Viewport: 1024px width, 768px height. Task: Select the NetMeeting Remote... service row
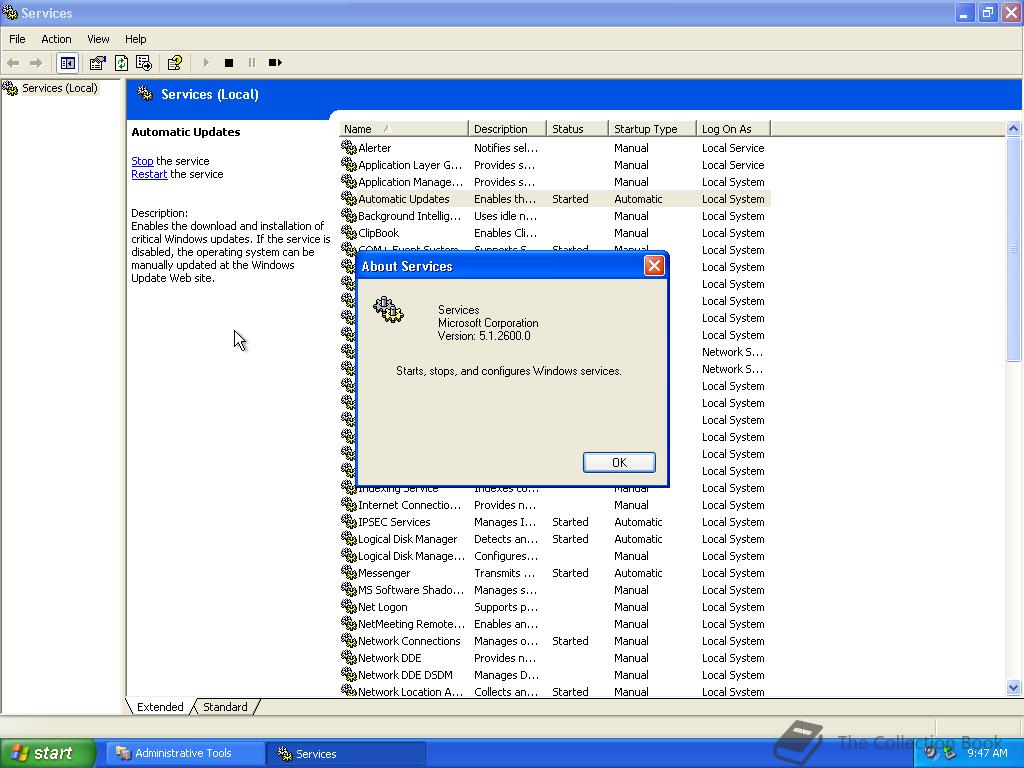[555, 624]
